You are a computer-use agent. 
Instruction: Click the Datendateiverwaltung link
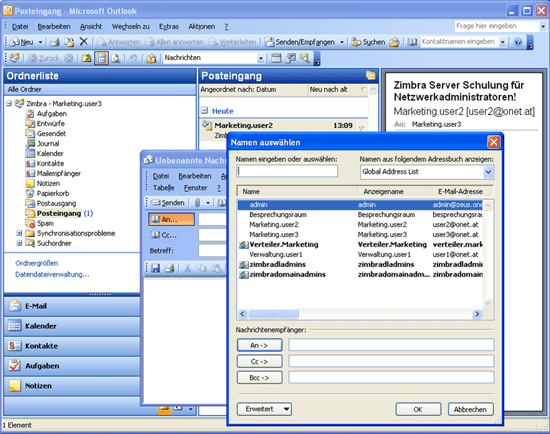point(52,274)
